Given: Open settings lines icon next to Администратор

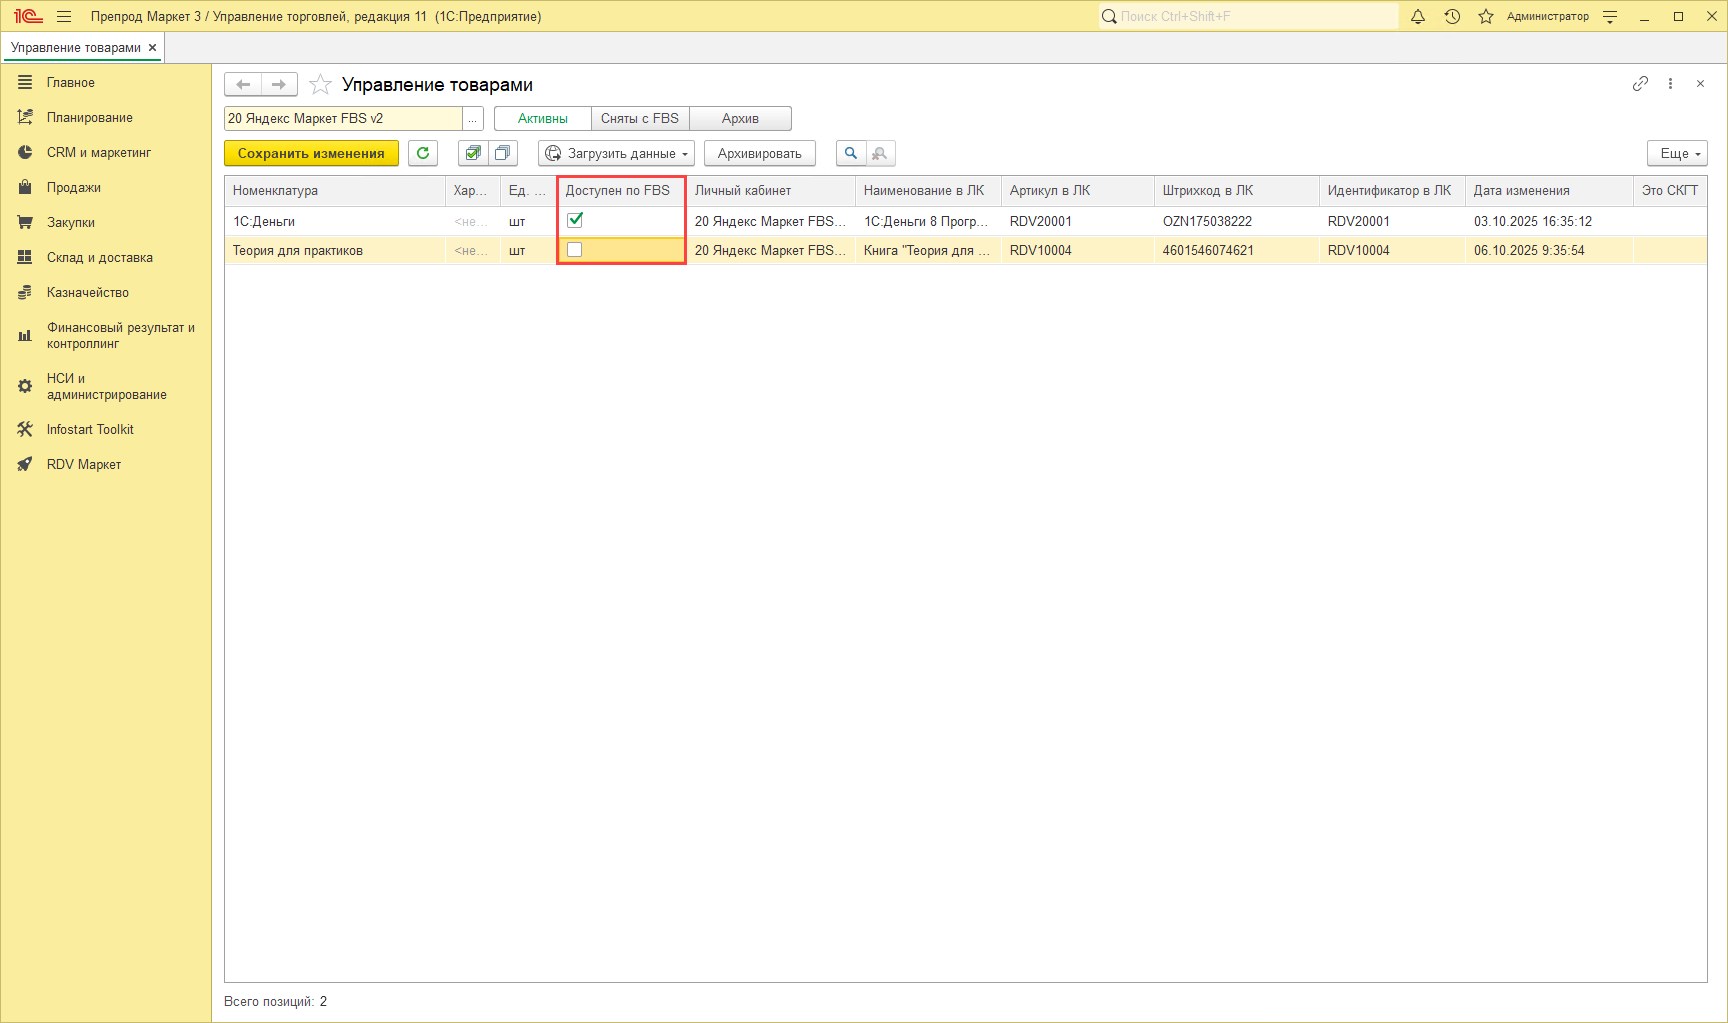Looking at the screenshot, I should 1610,16.
